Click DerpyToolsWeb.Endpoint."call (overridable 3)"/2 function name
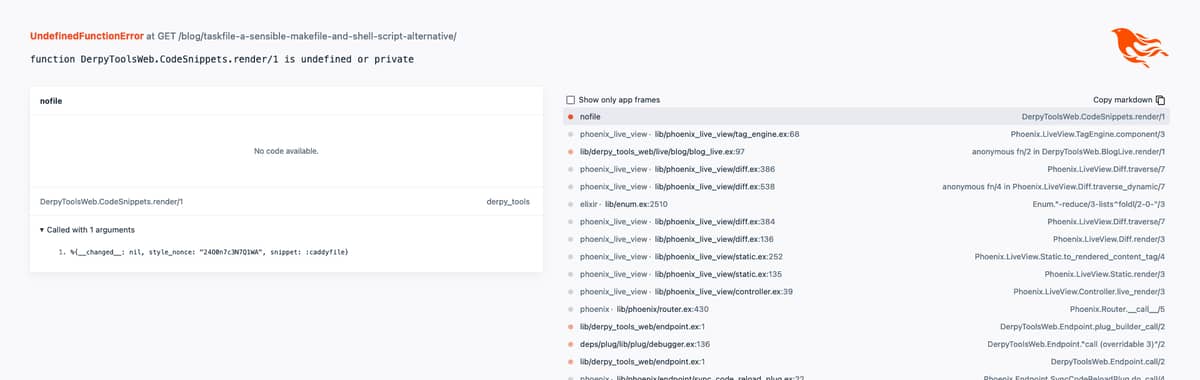This screenshot has width=1200, height=380. tap(1077, 344)
